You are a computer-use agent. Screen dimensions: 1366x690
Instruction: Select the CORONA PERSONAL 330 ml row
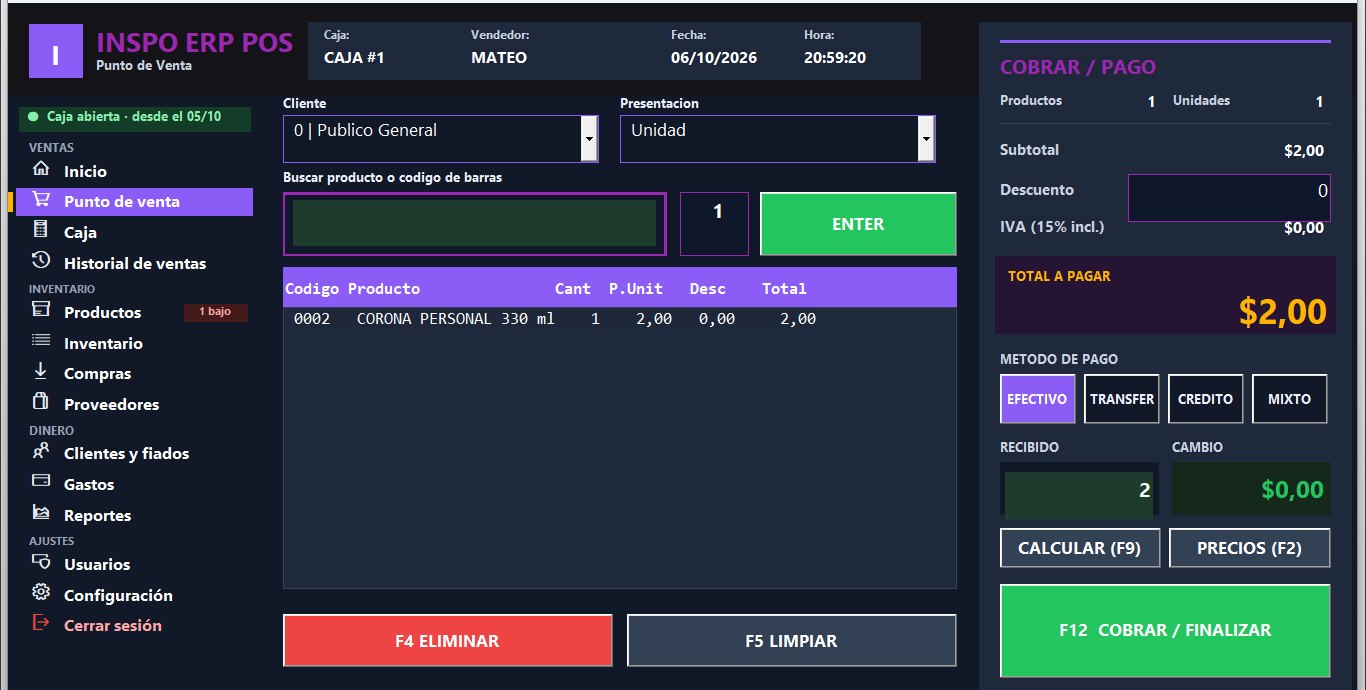click(619, 319)
